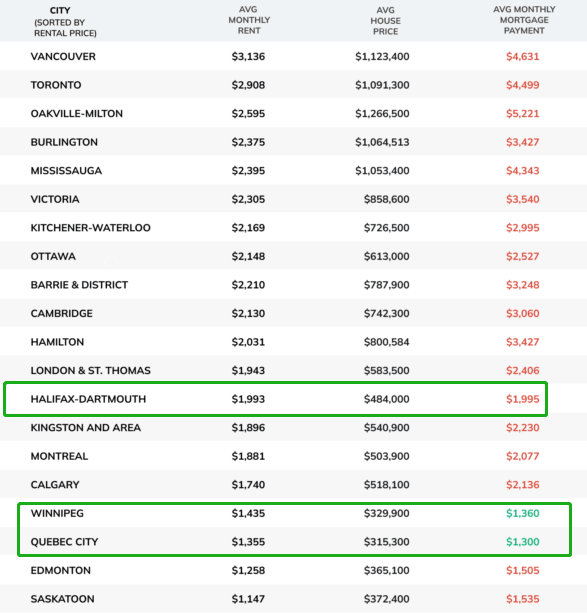Click Halifax-Dartmouth's mortgage payment $1,995
Image resolution: width=587 pixels, height=614 pixels.
(522, 399)
